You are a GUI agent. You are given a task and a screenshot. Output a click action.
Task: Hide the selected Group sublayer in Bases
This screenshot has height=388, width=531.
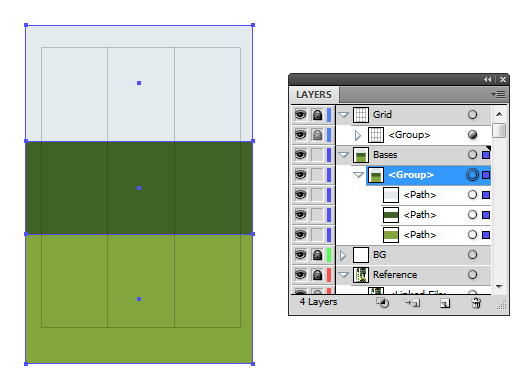point(300,175)
